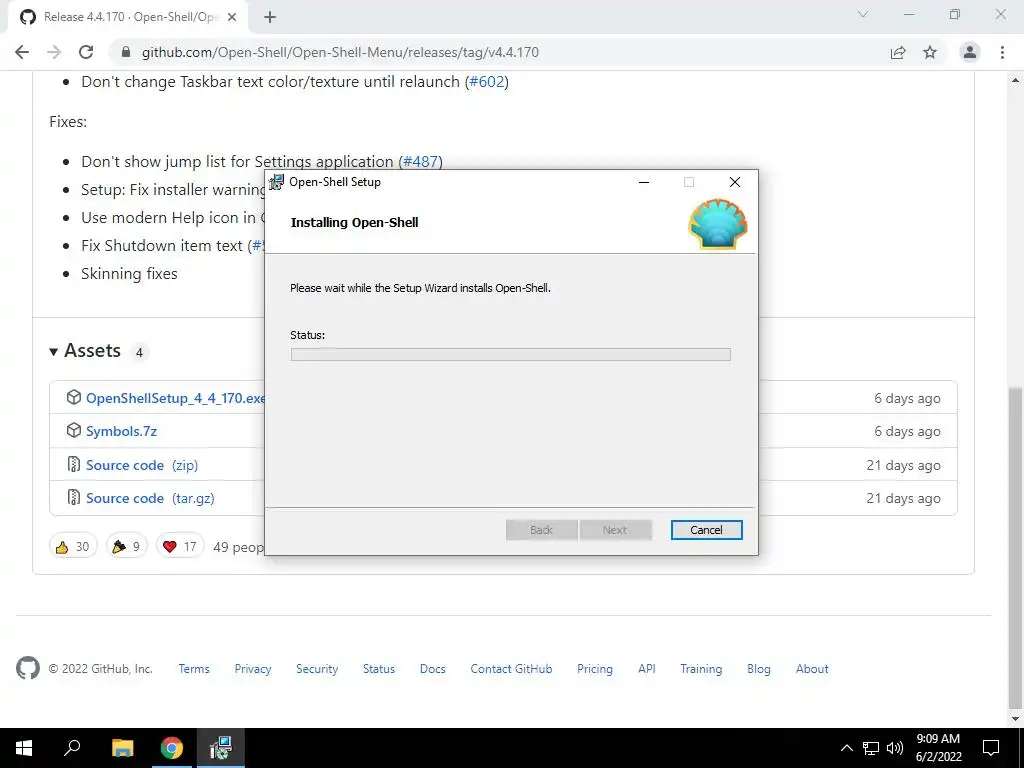Click the installation progress bar
Screen dimensions: 1024x768
point(510,355)
